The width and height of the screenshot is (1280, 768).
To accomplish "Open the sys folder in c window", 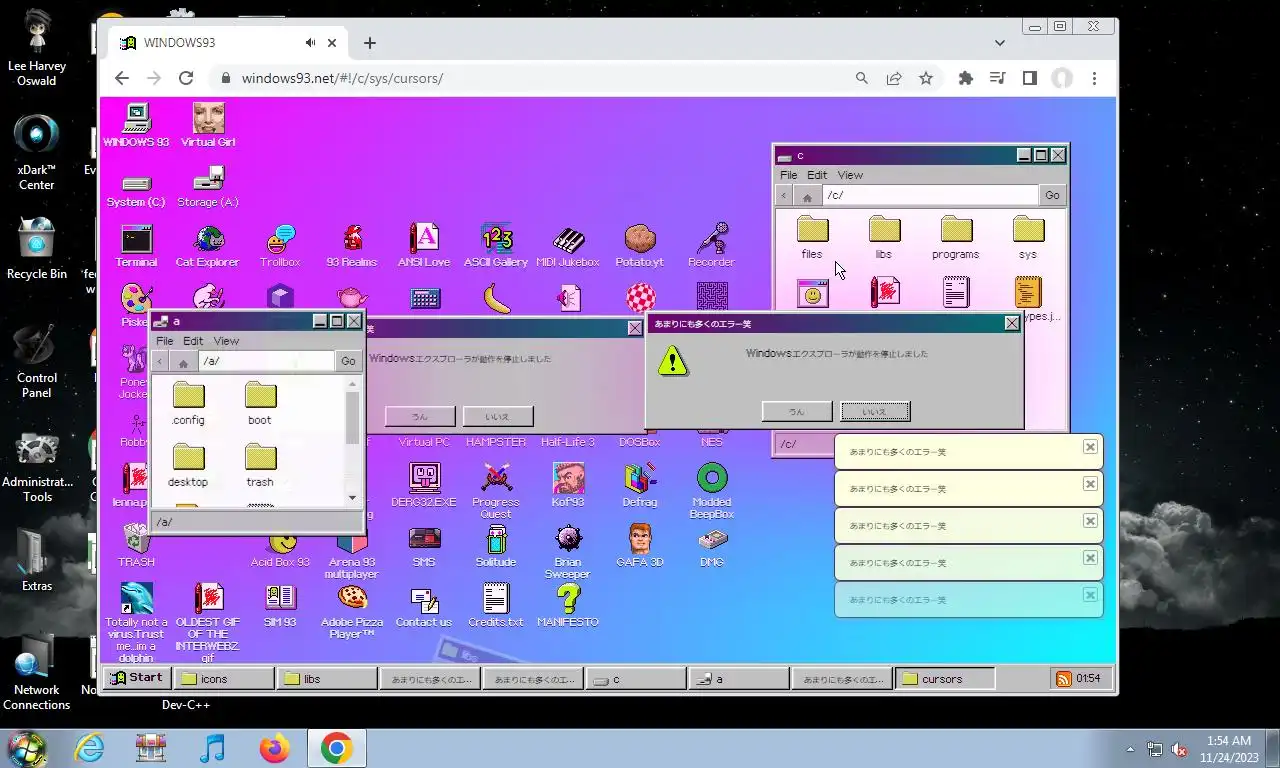I will click(x=1028, y=238).
